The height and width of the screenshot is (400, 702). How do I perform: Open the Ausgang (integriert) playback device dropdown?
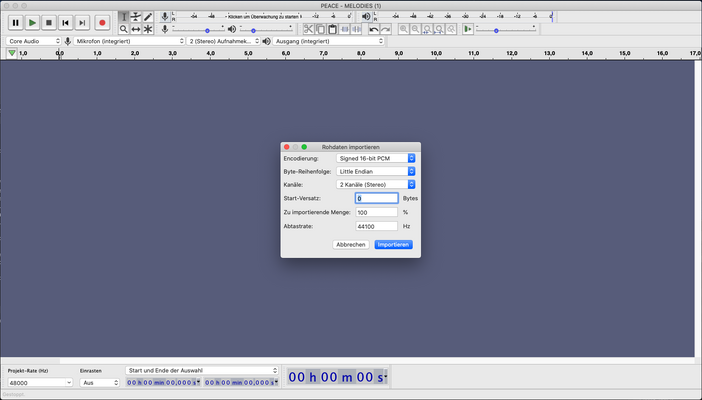[x=328, y=41]
